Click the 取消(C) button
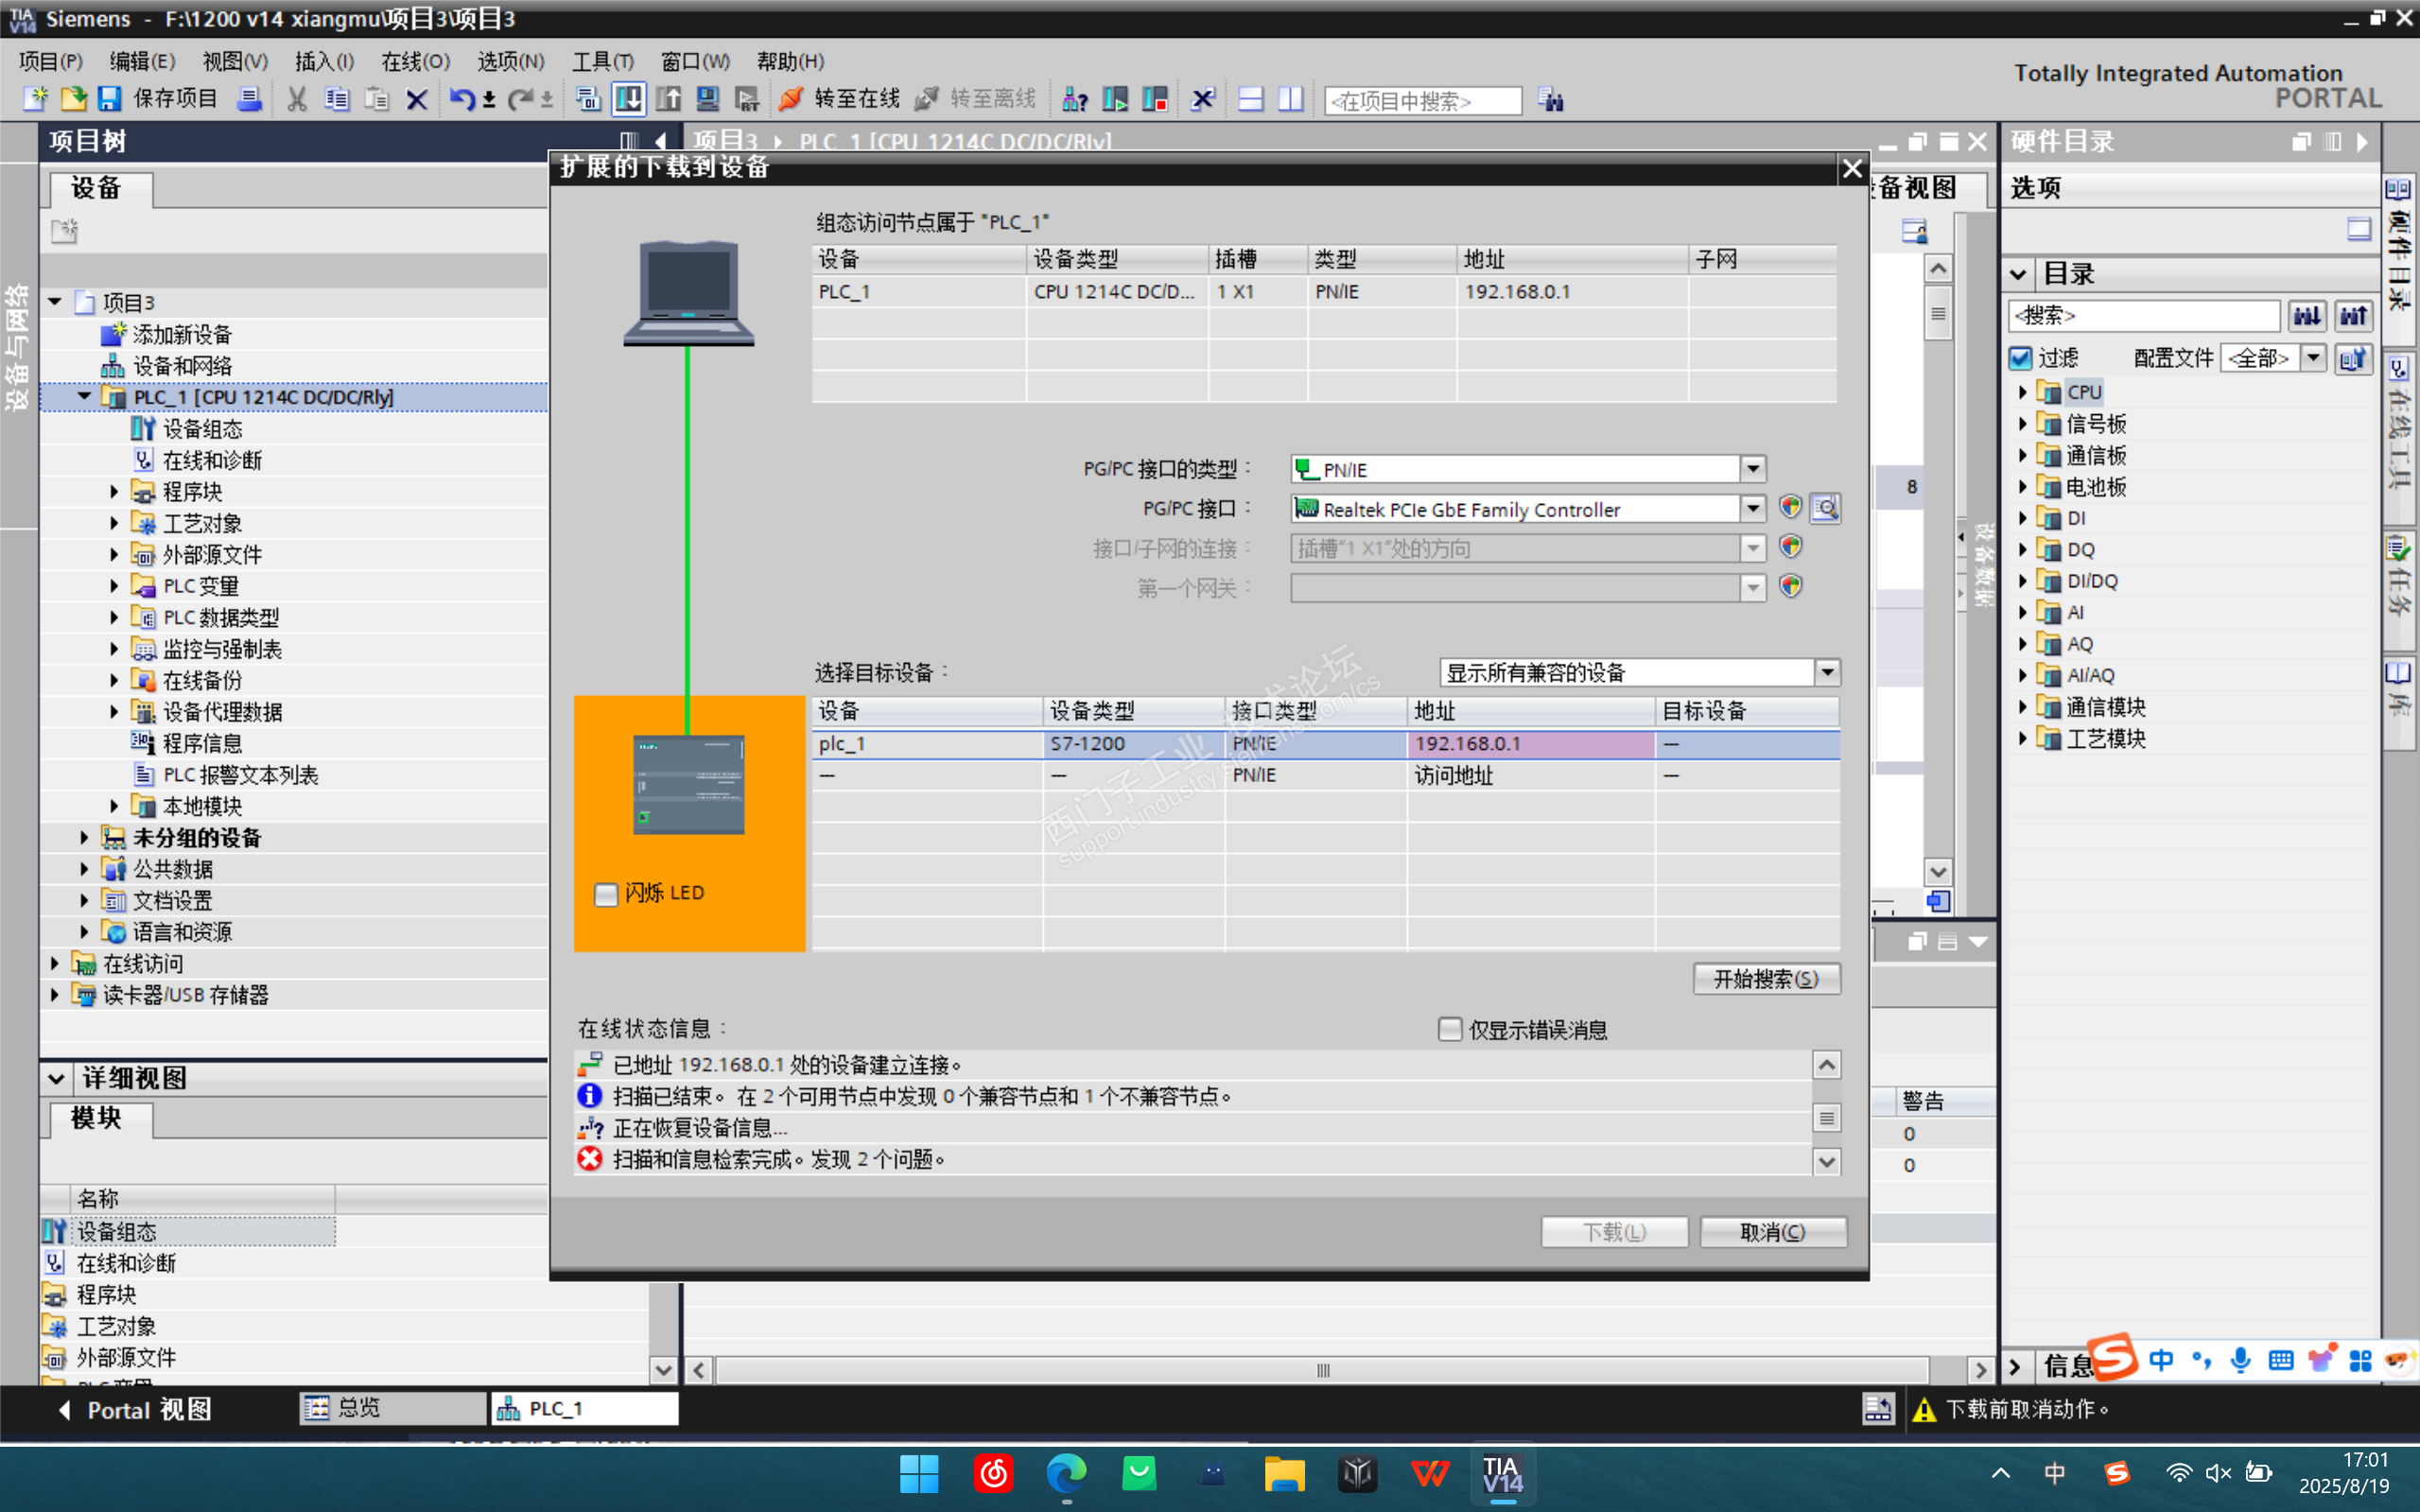The height and width of the screenshot is (1512, 2420). [x=1773, y=1232]
